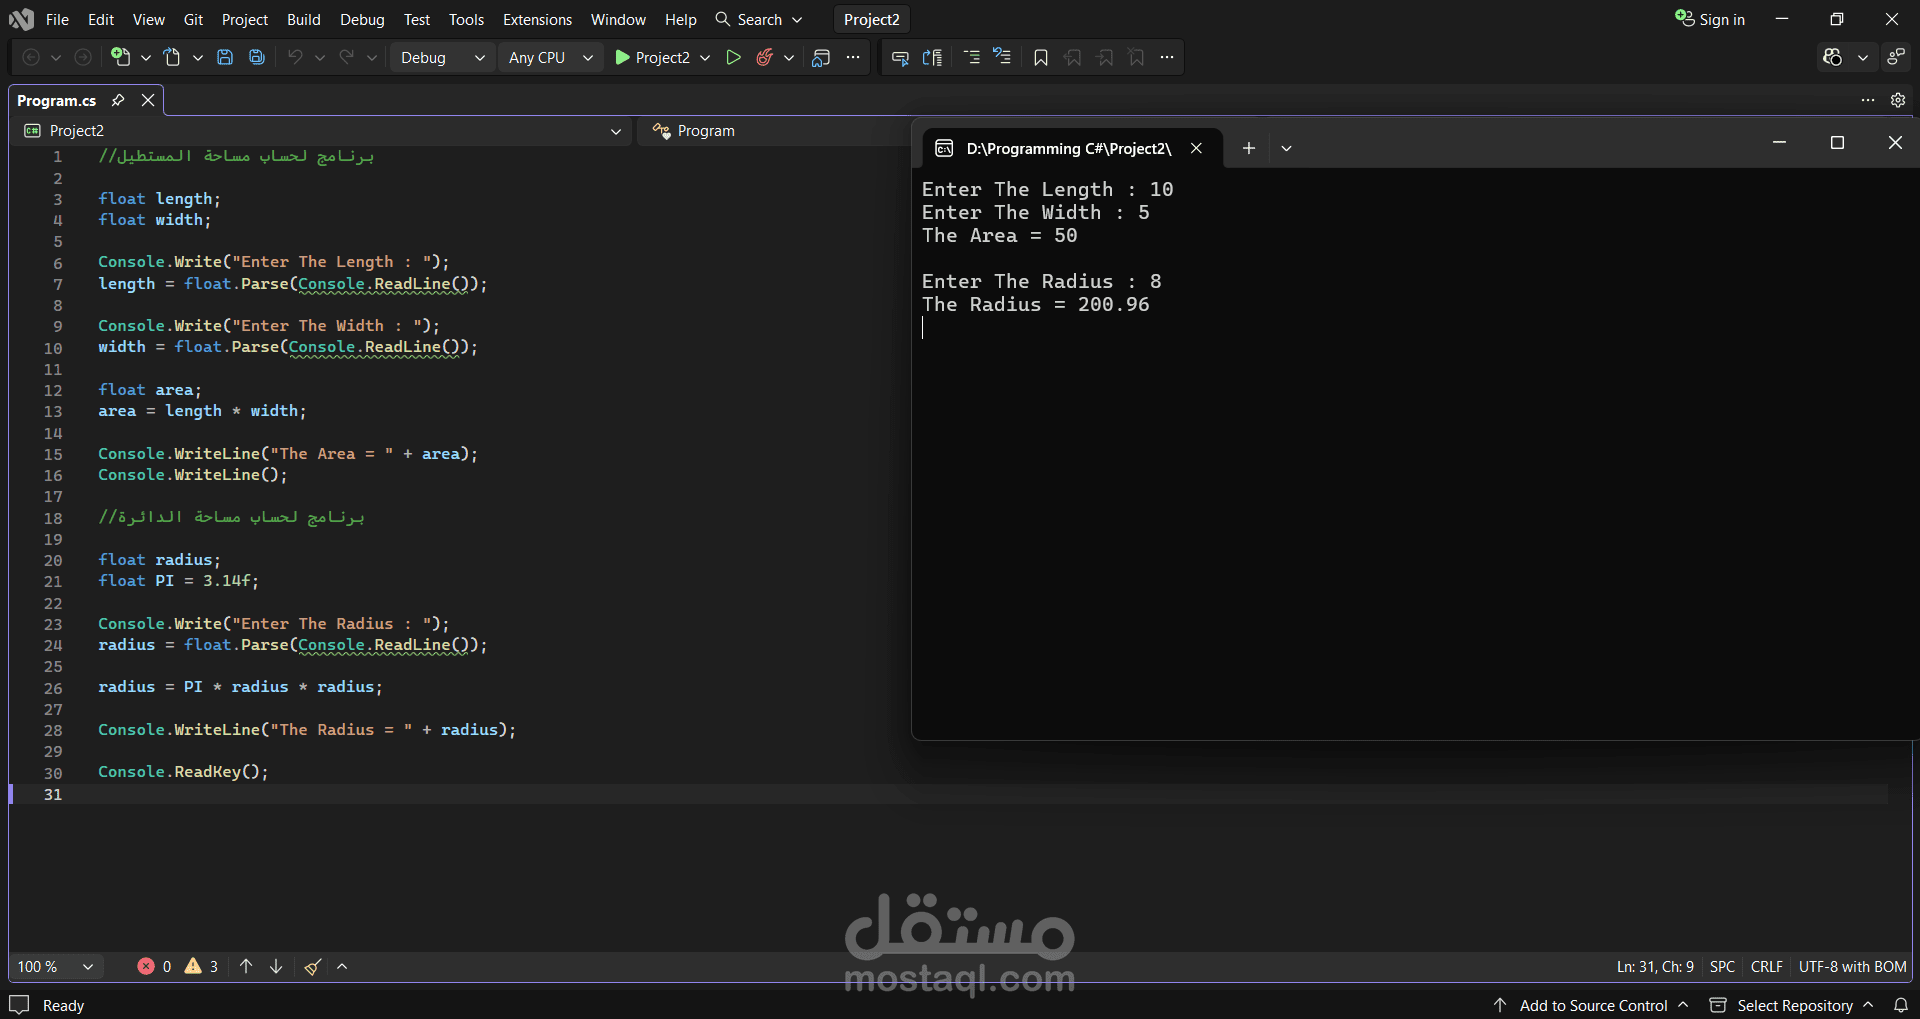Click the error count indicator showing 0
Image resolution: width=1920 pixels, height=1019 pixels.
click(155, 966)
